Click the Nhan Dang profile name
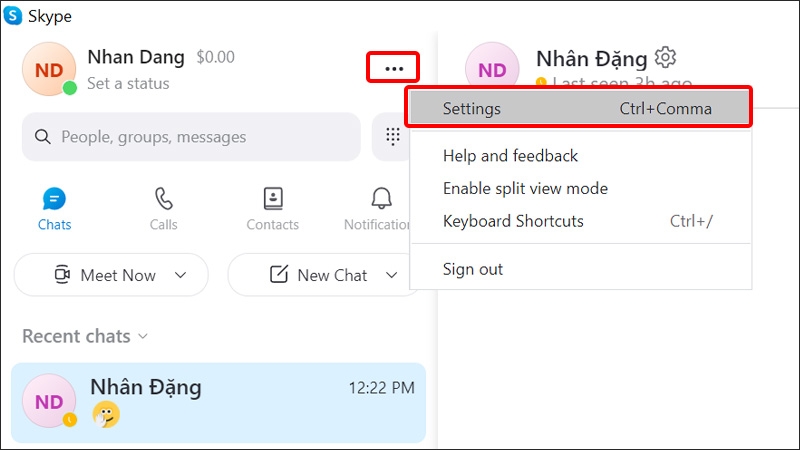The height and width of the screenshot is (450, 800). pyautogui.click(x=136, y=57)
